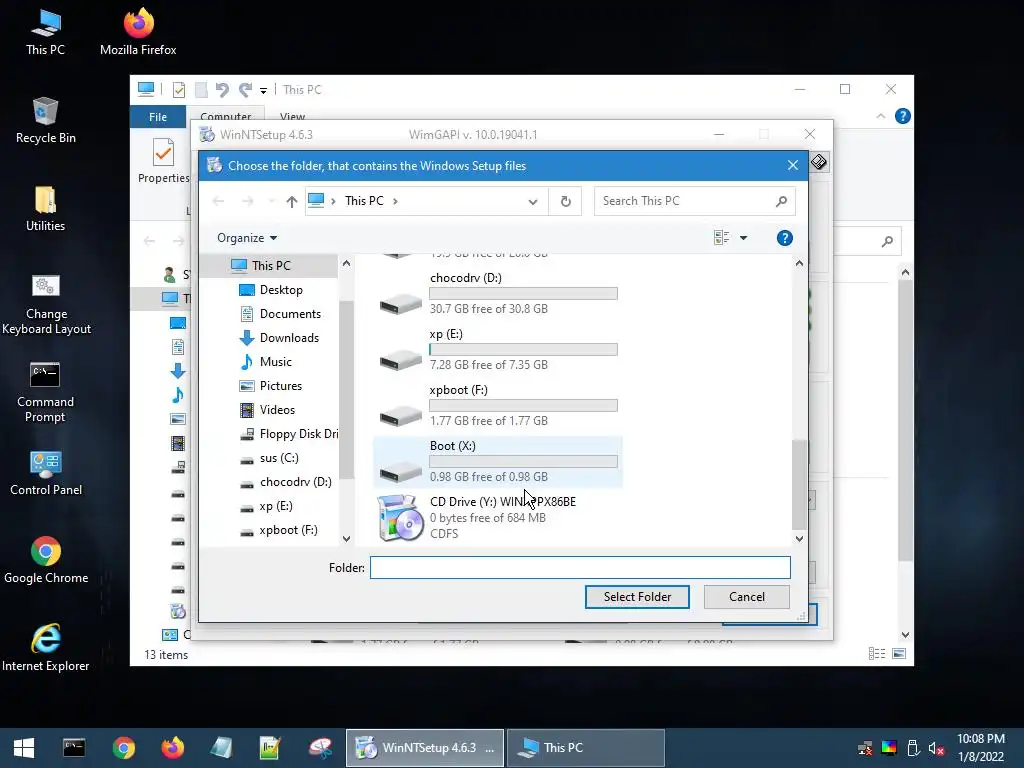Image resolution: width=1024 pixels, height=768 pixels.
Task: Minimize the WinNTSetup window
Action: (x=719, y=135)
